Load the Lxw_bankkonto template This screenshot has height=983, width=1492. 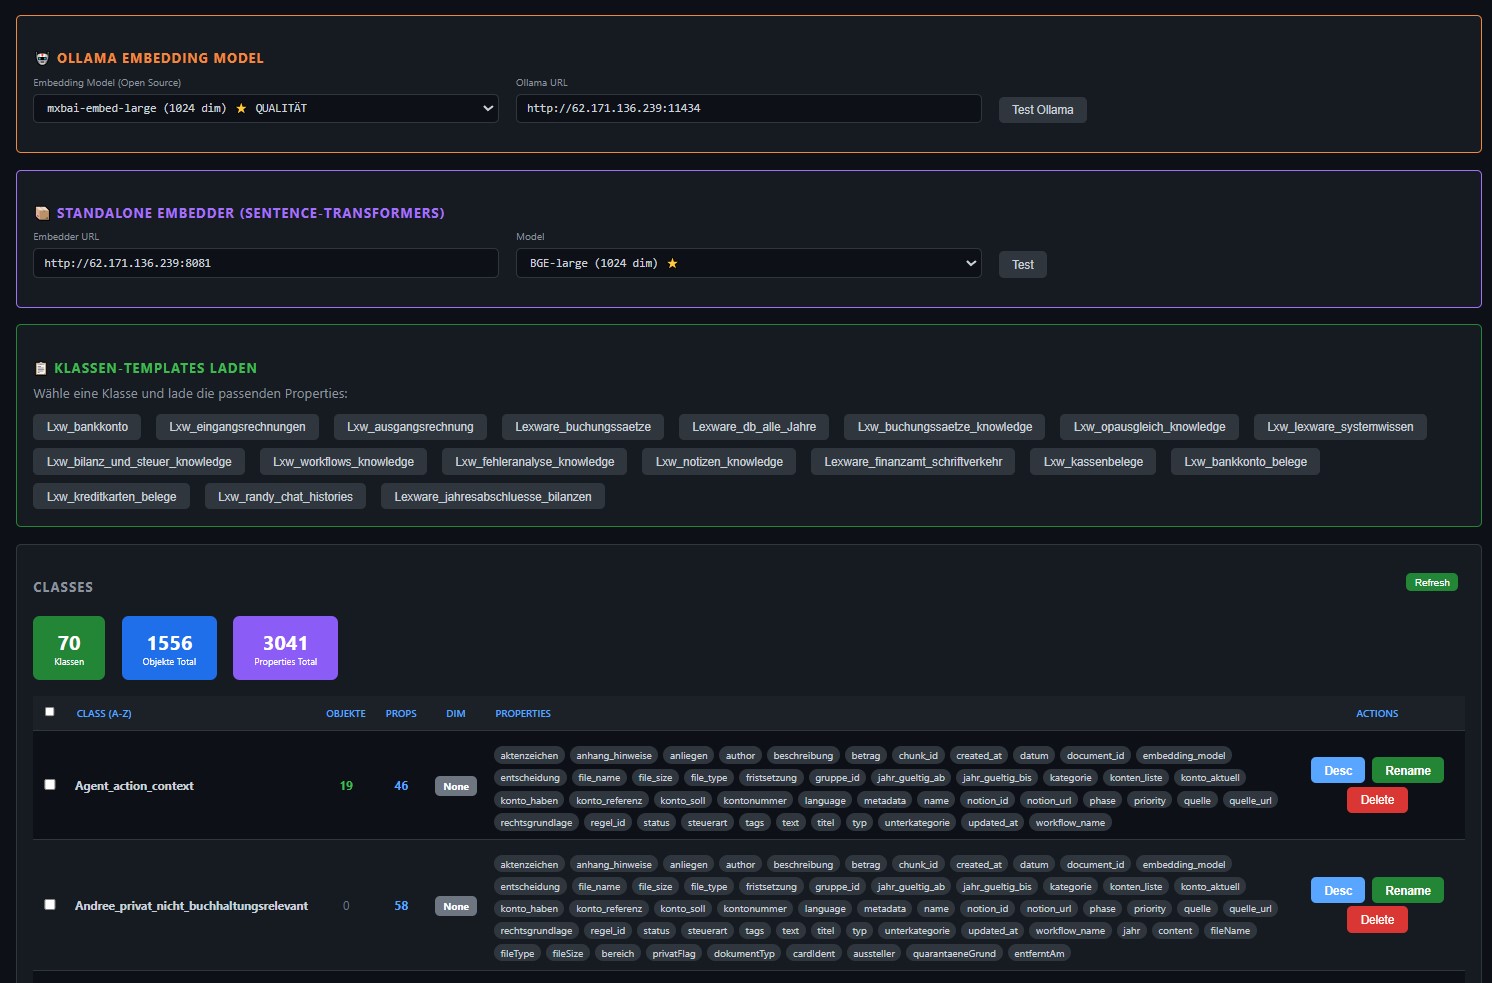point(87,427)
